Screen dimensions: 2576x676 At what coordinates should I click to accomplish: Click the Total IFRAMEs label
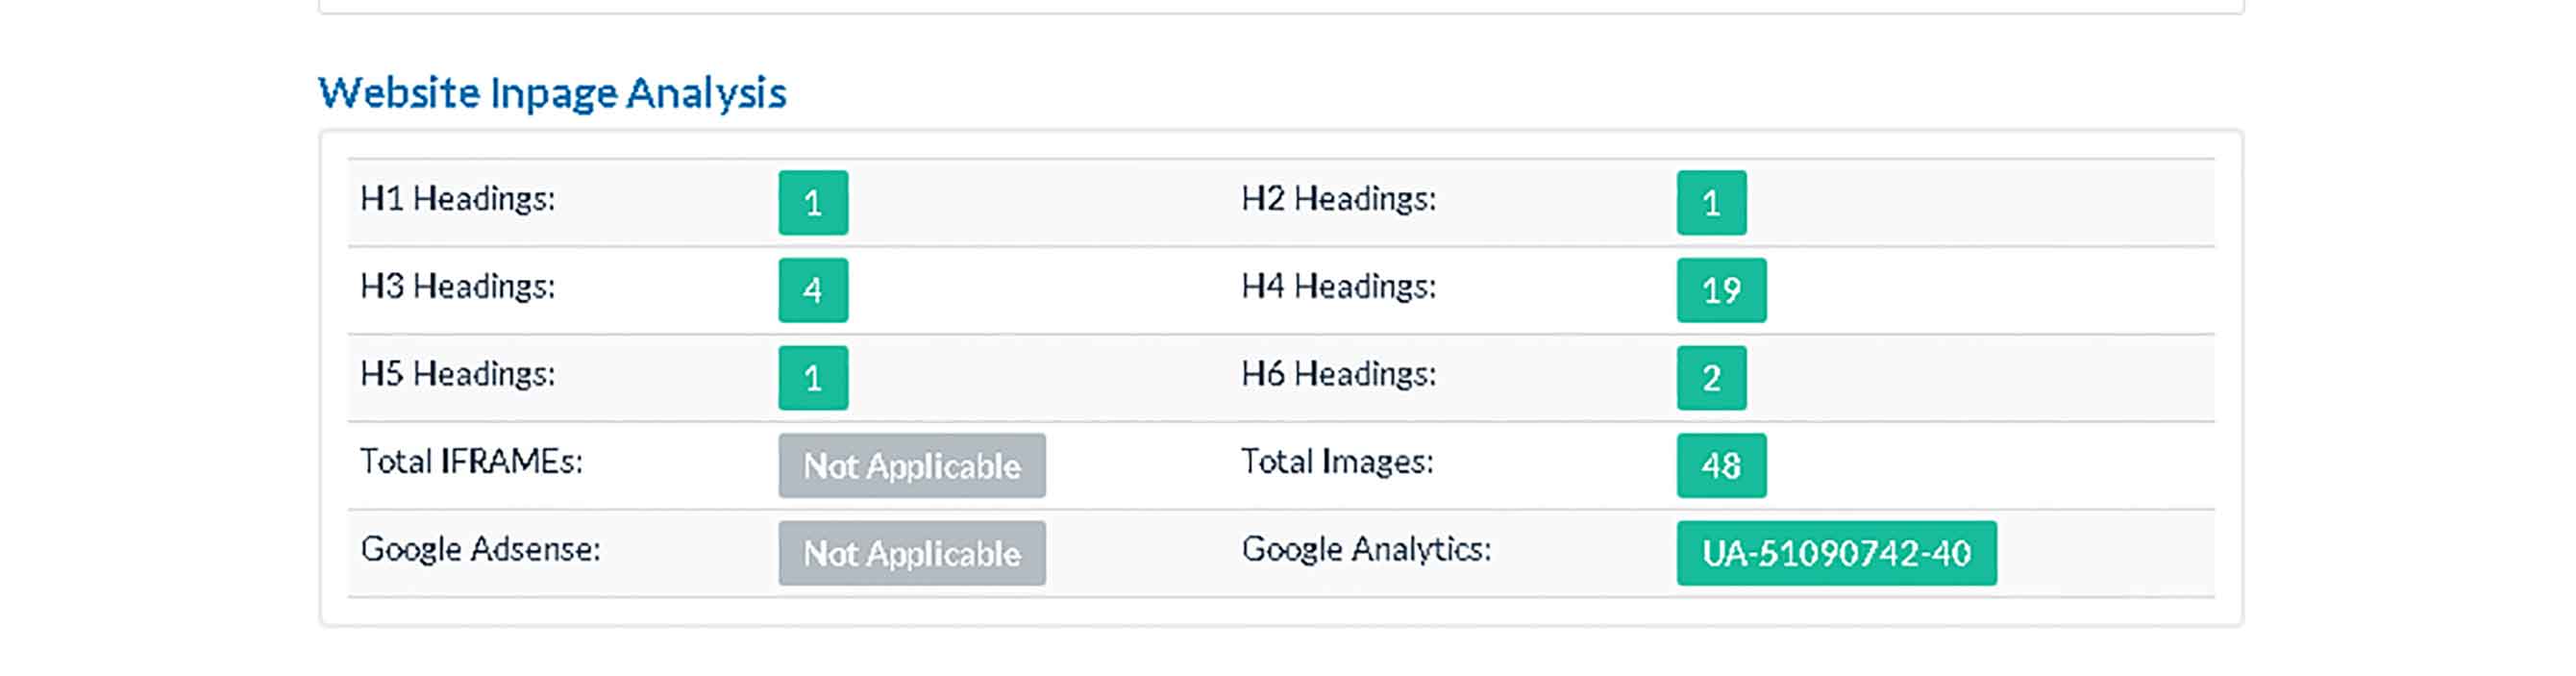[471, 461]
